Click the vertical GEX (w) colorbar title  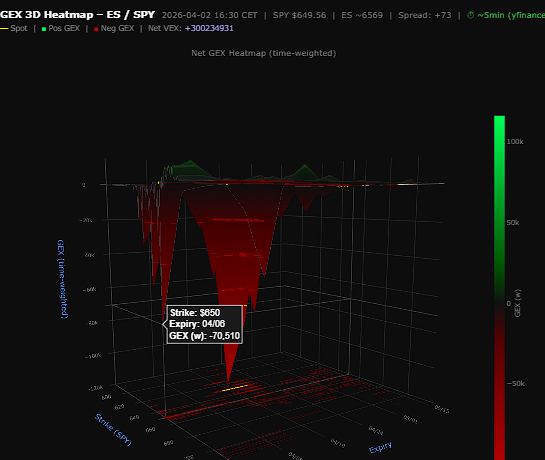point(518,303)
